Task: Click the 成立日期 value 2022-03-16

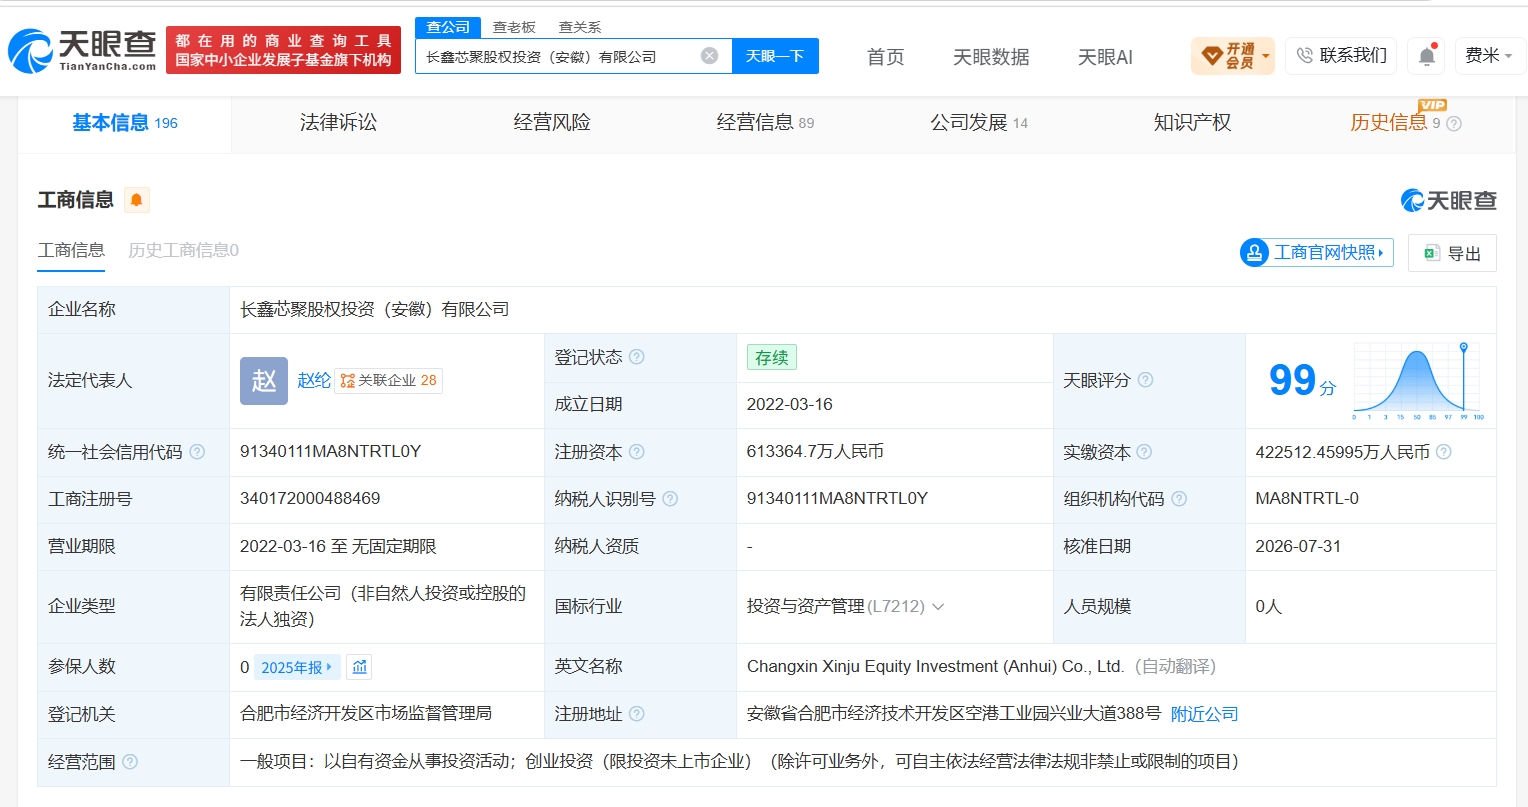Action: (x=790, y=405)
